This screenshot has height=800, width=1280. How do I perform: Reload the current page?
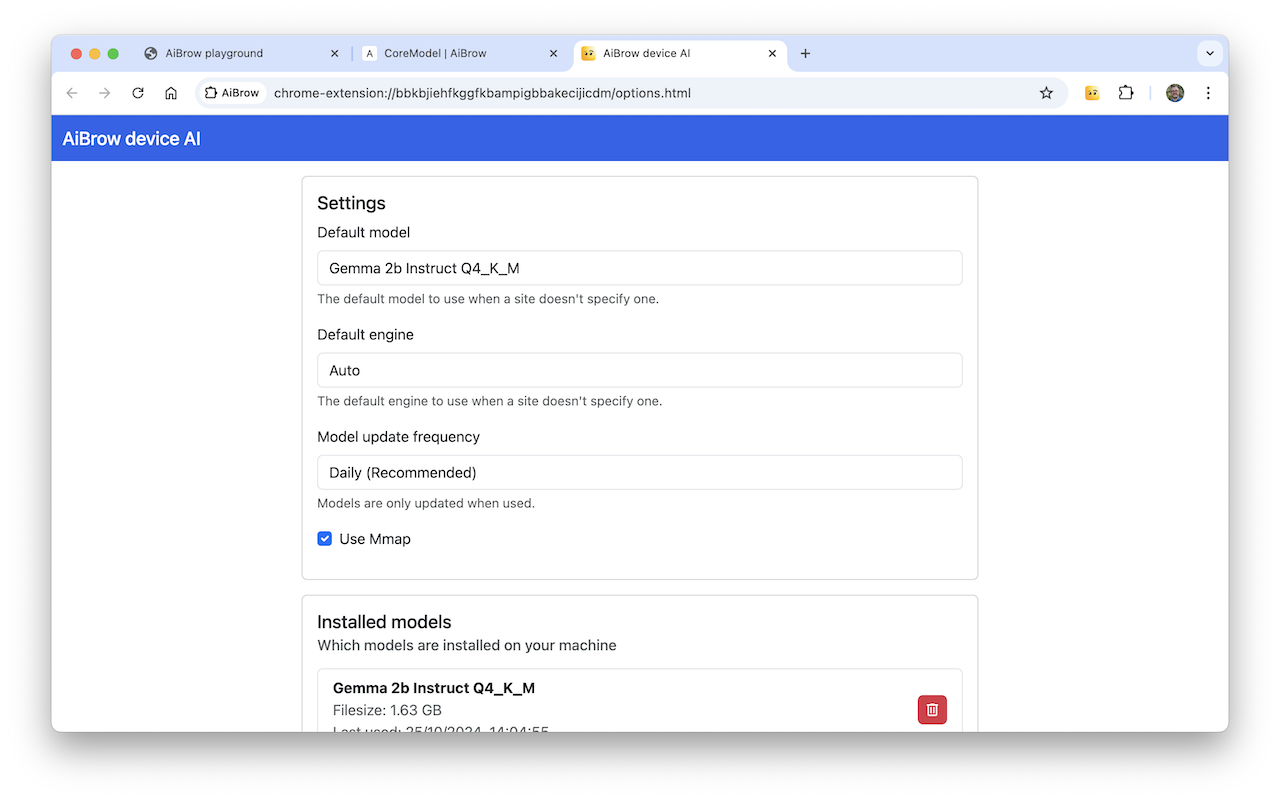137,92
